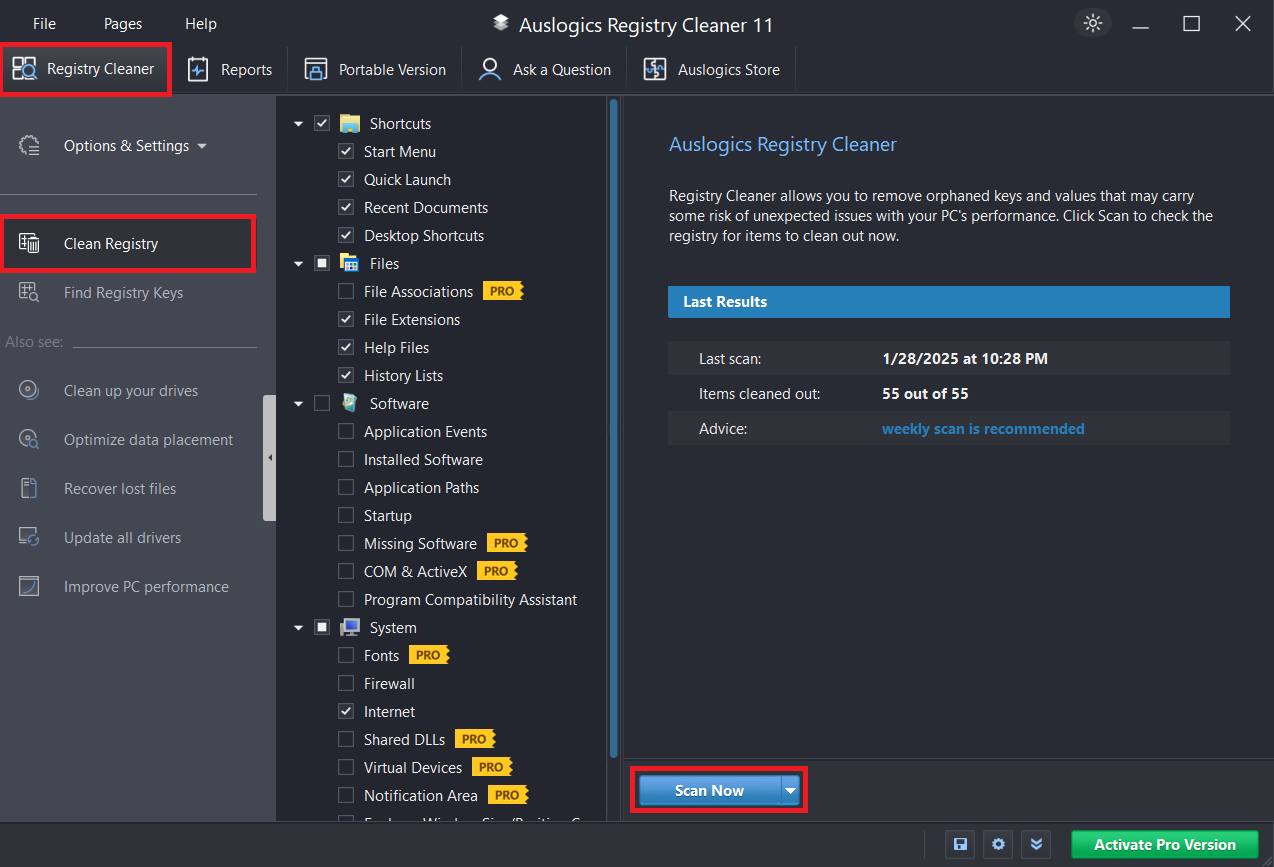Viewport: 1274px width, 867px height.
Task: Click the Program Compatibility Assistant row
Action: click(x=470, y=599)
